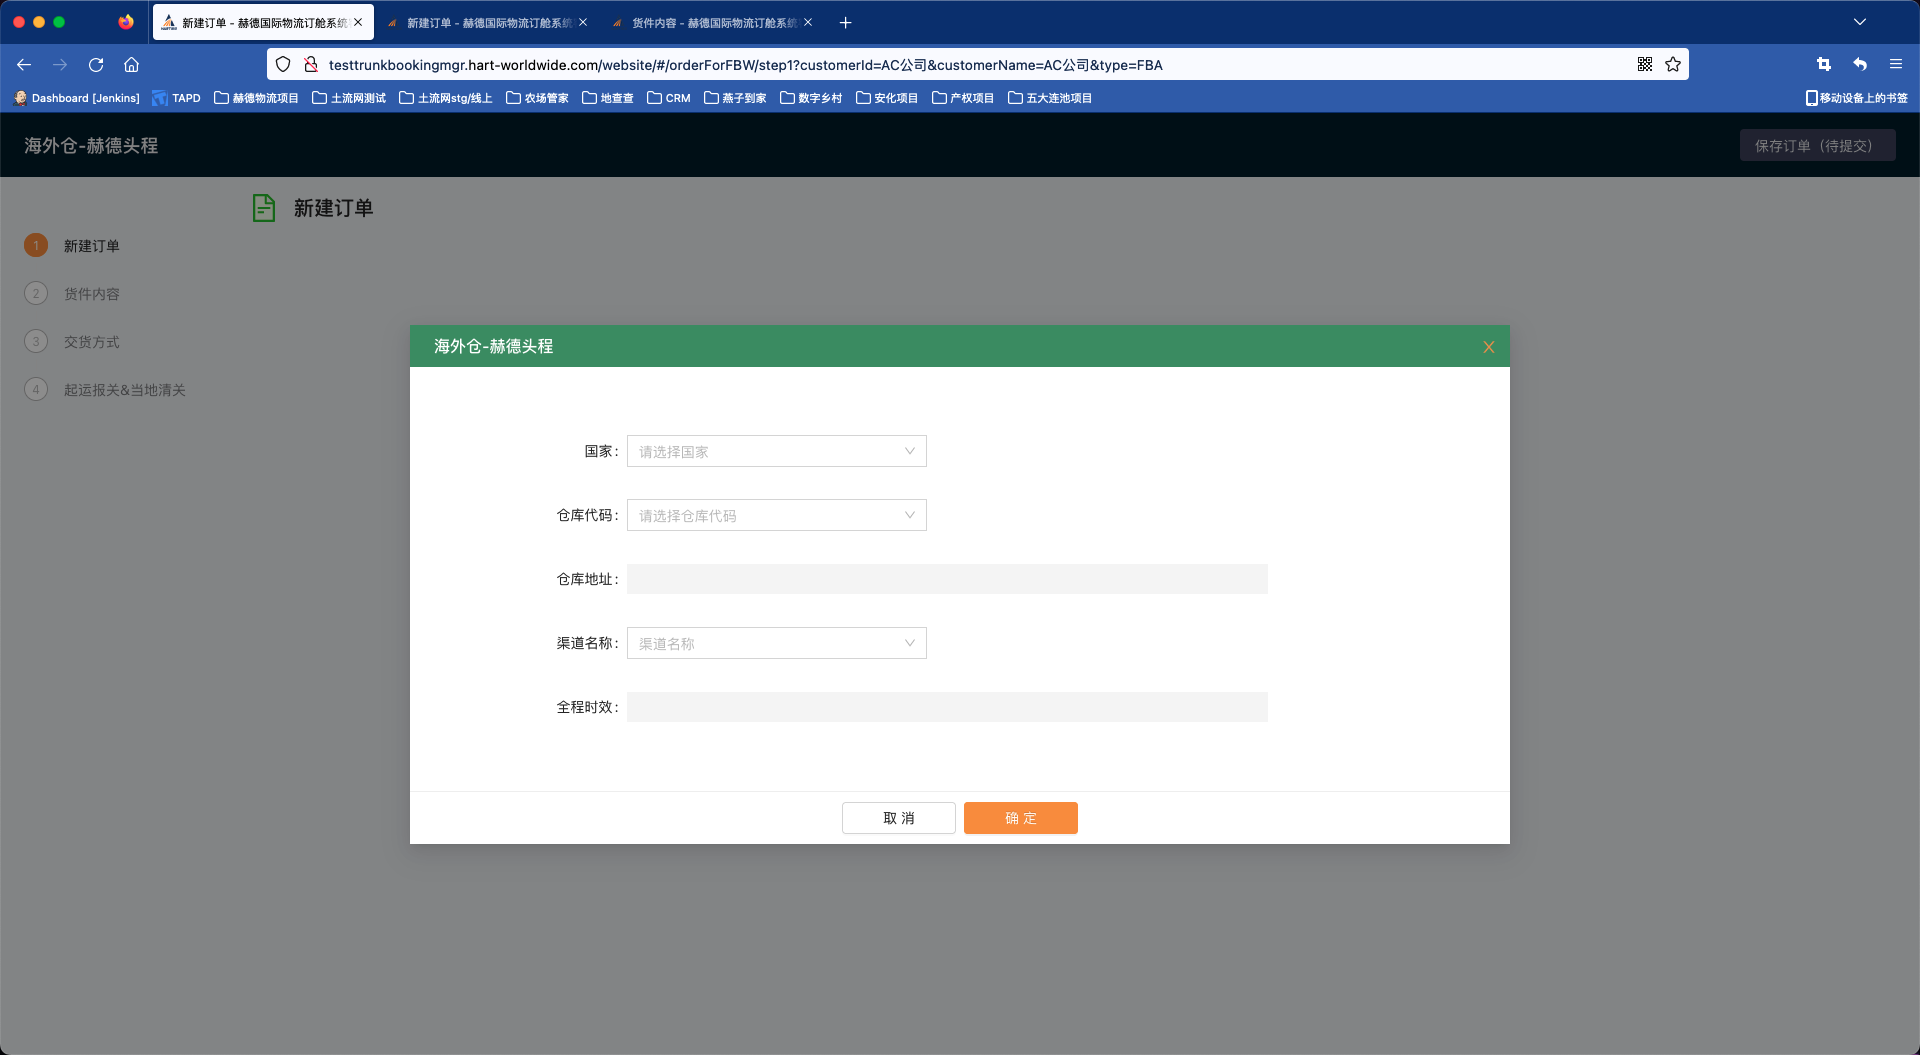This screenshot has width=1920, height=1055.
Task: Click the screenshot crop icon in toolbar
Action: tap(1823, 65)
